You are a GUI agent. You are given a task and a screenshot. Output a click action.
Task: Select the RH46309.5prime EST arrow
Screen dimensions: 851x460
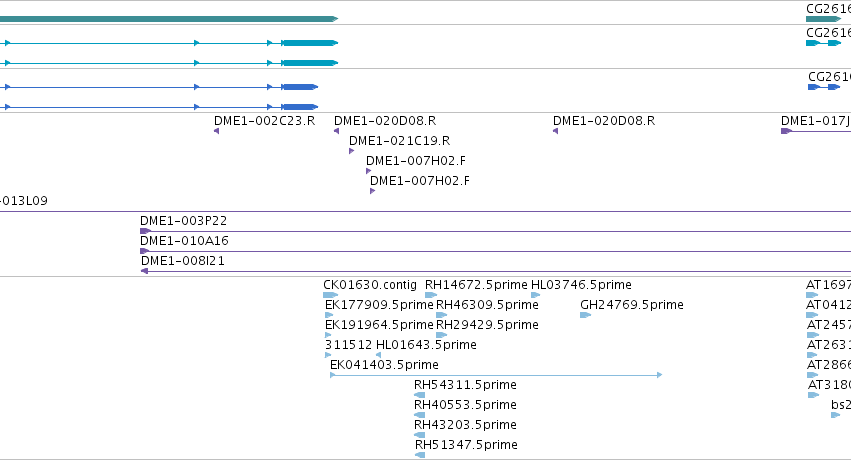point(442,315)
